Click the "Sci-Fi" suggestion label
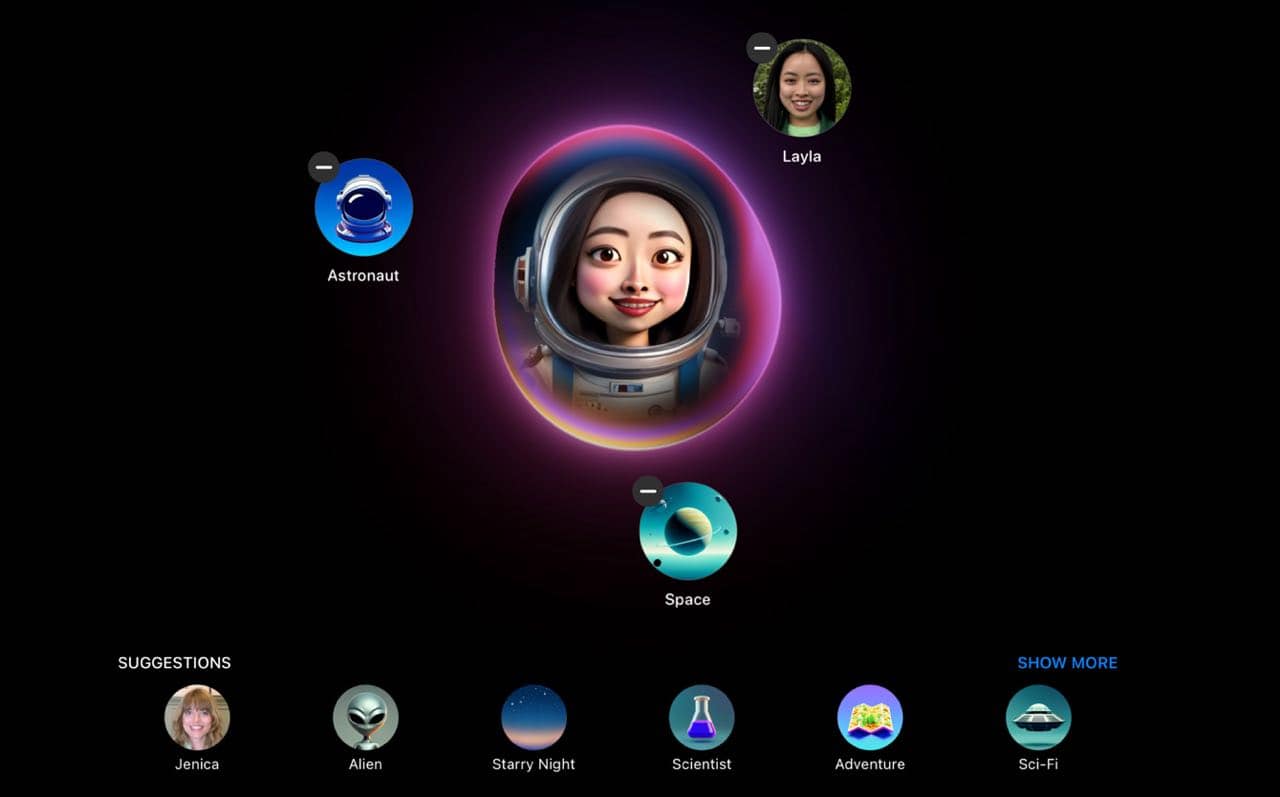Screen dimensions: 1280x797 pos(1038,764)
